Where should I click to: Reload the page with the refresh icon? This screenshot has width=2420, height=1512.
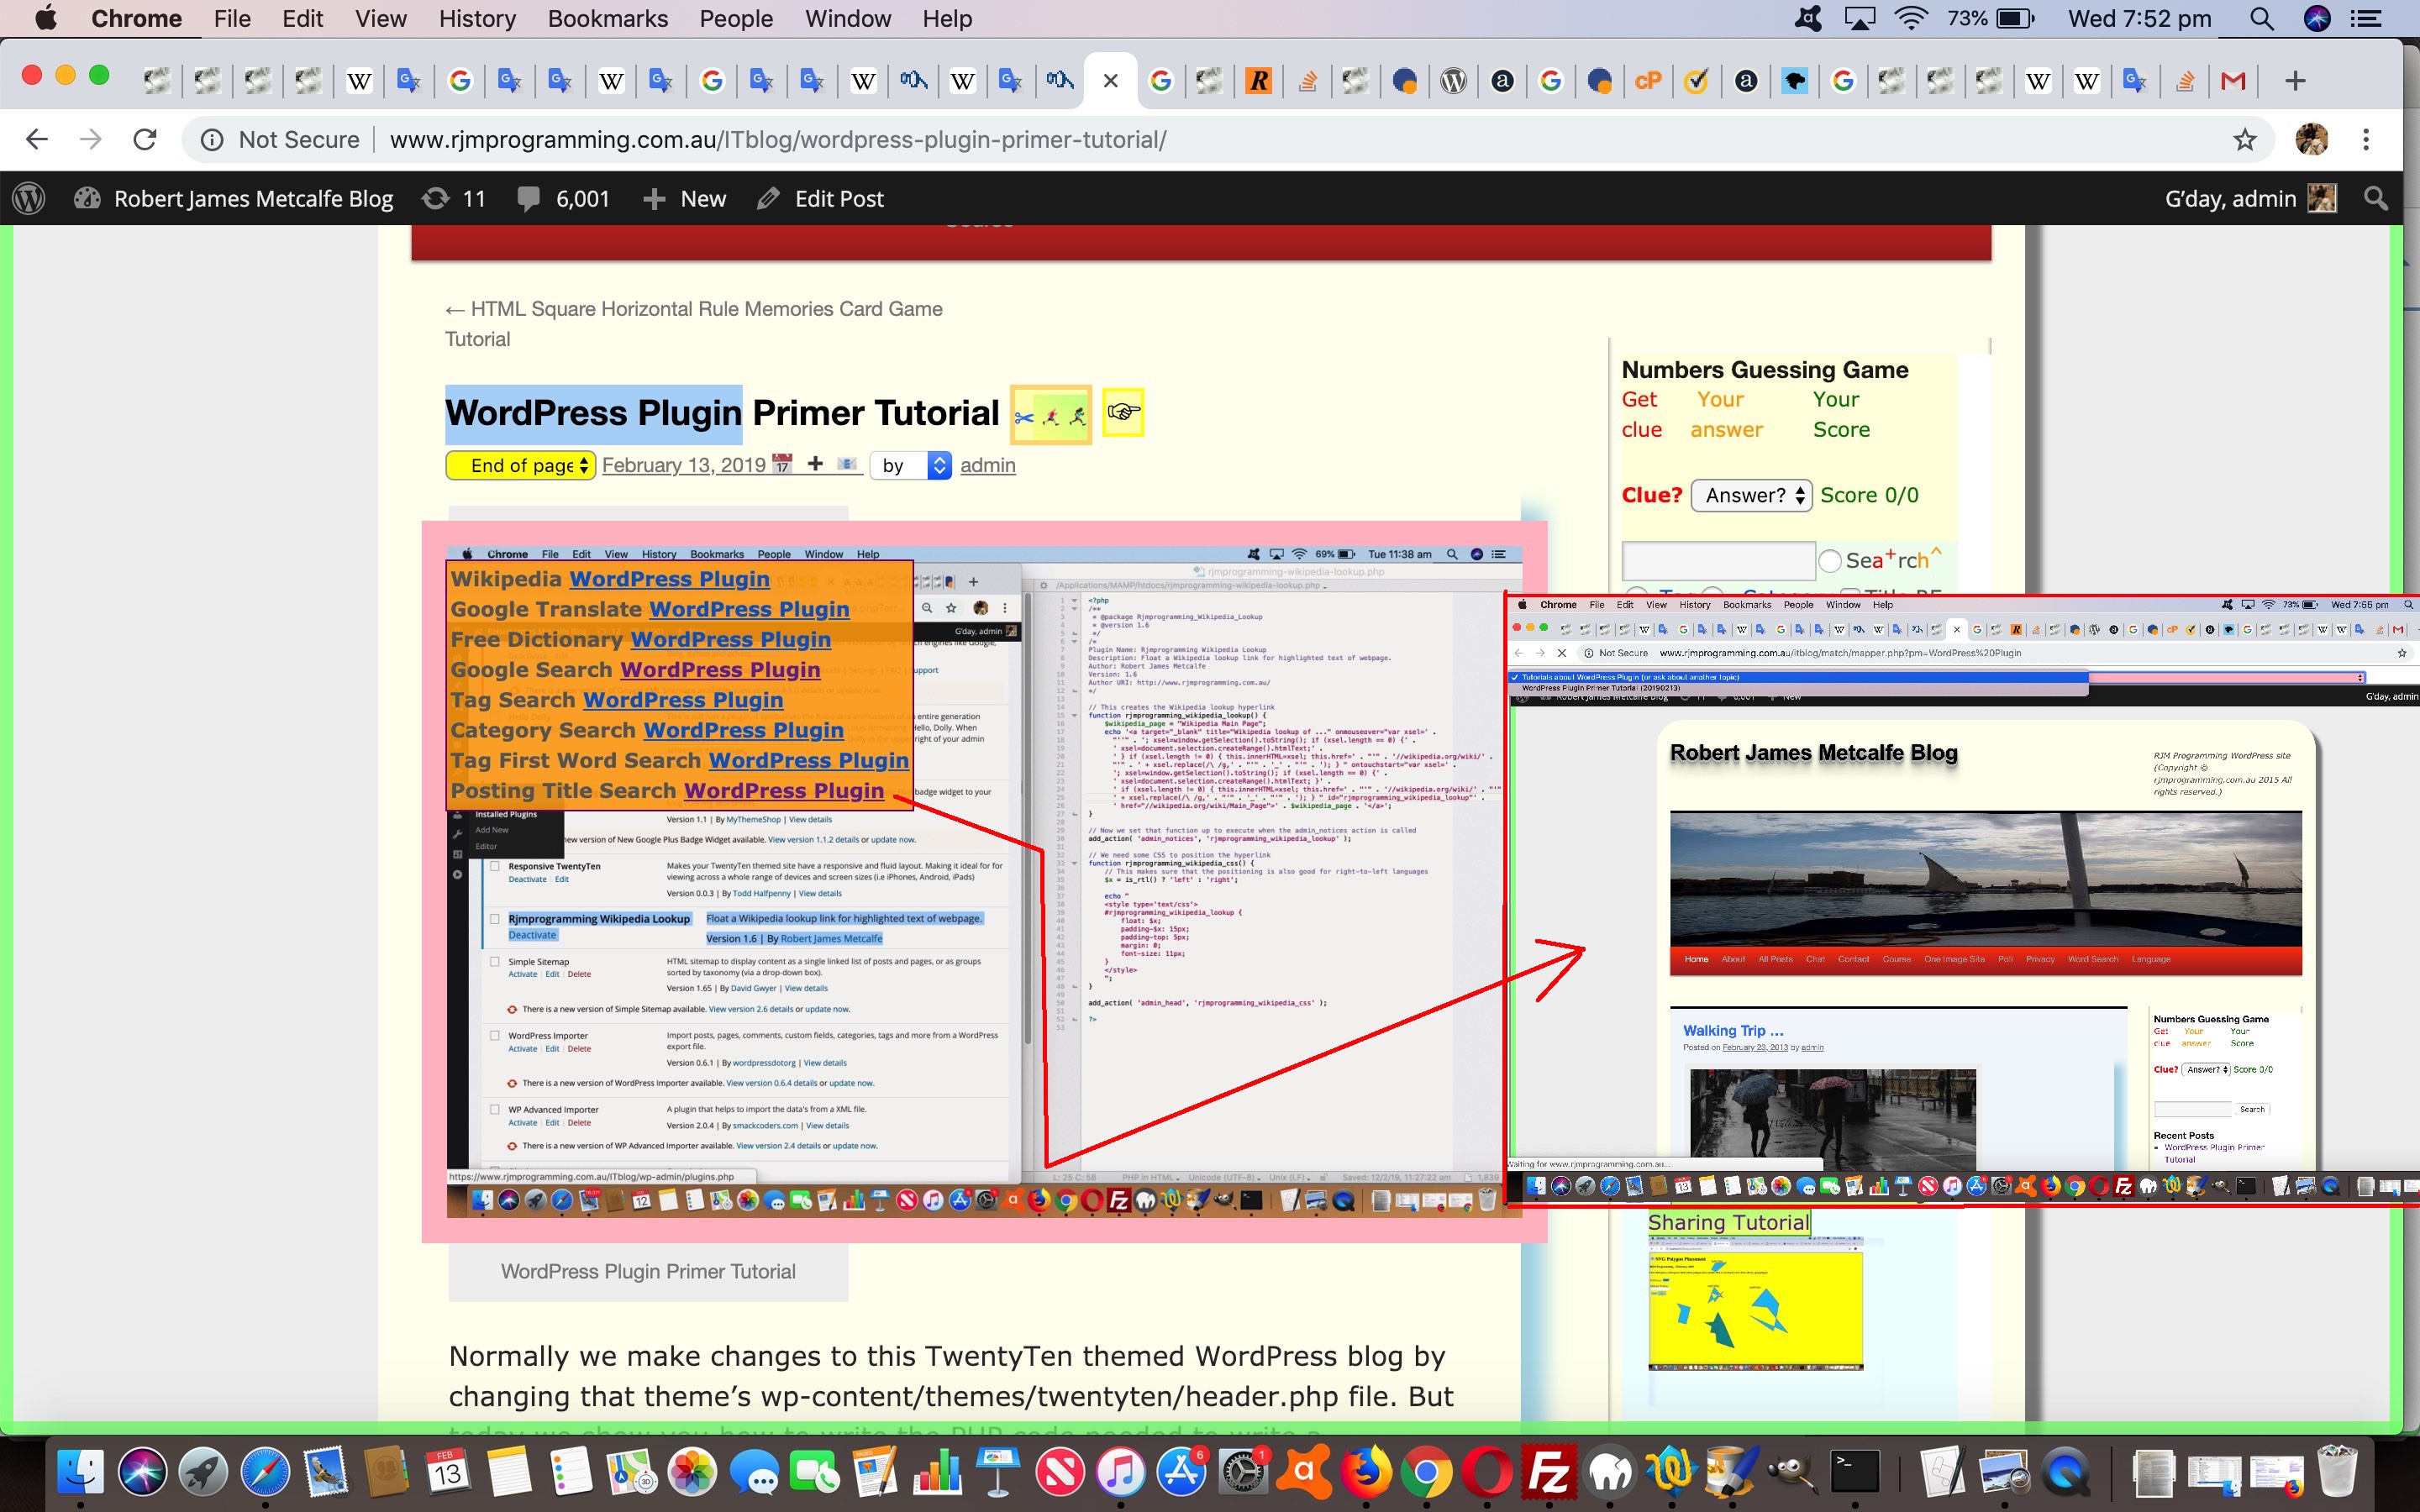coord(145,139)
